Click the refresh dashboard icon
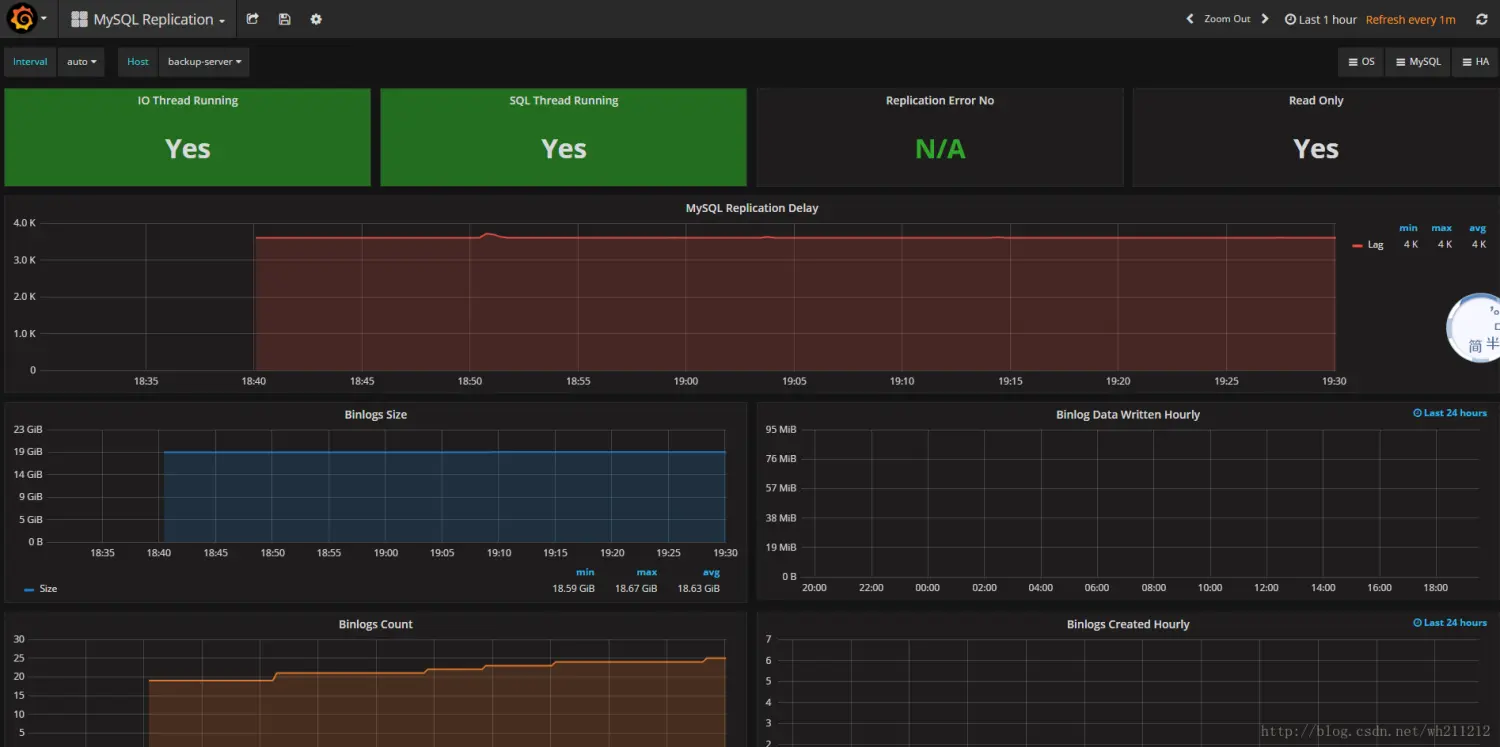Viewport: 1500px width, 747px height. 1481,19
